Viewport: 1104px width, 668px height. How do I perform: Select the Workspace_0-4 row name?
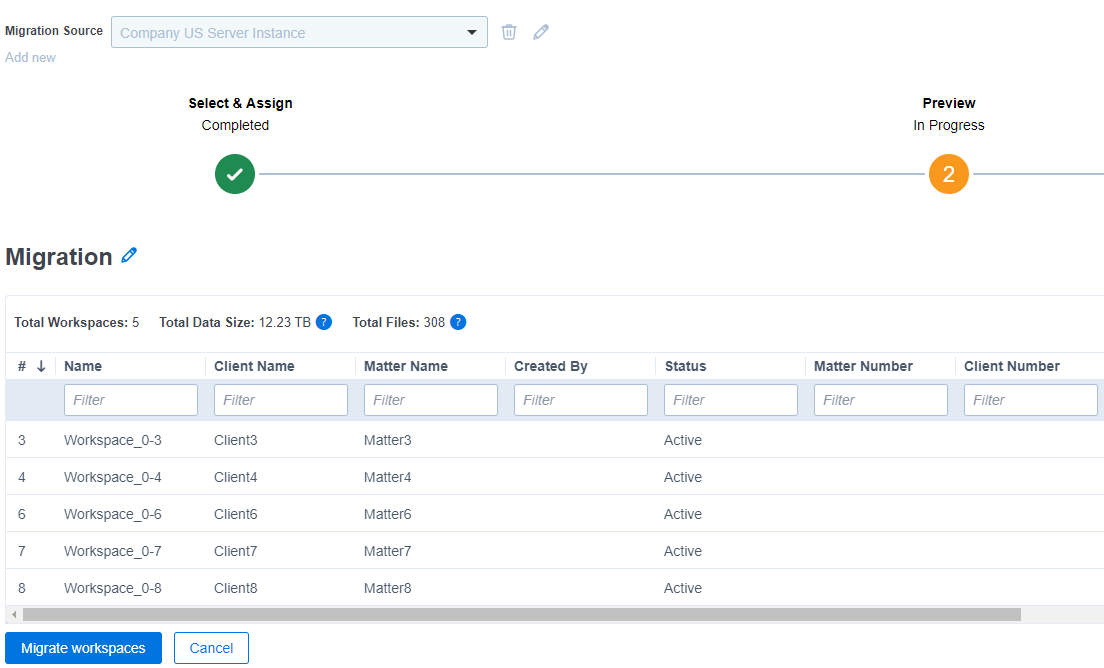(x=113, y=477)
